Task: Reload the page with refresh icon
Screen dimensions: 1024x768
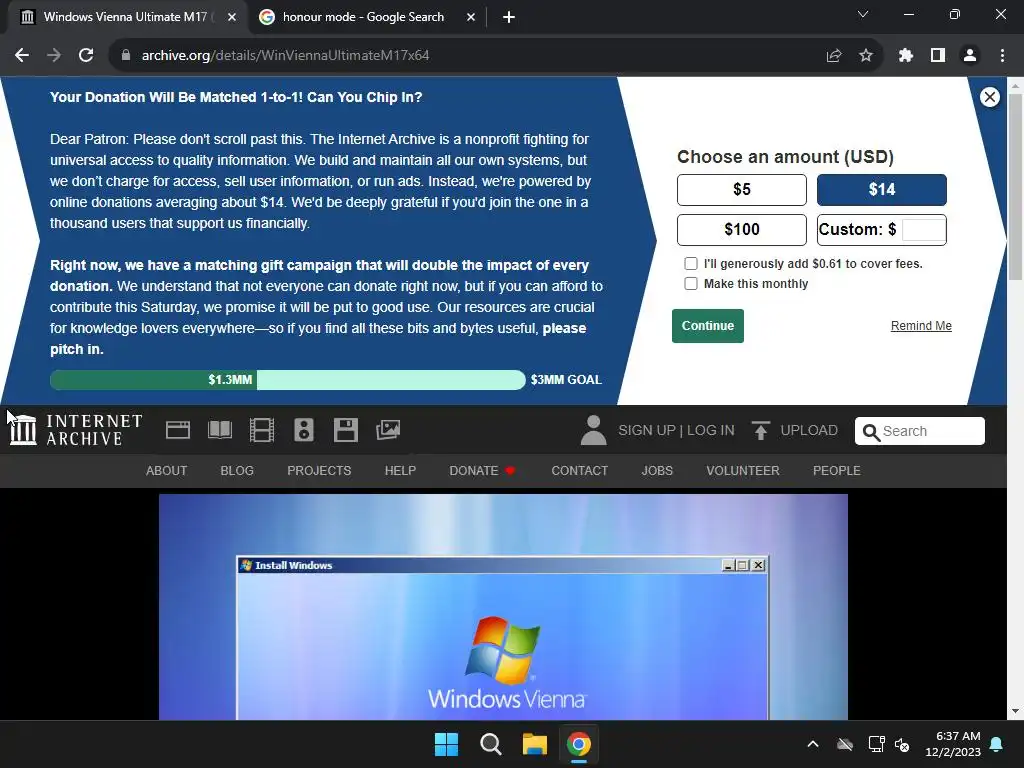Action: tap(86, 56)
